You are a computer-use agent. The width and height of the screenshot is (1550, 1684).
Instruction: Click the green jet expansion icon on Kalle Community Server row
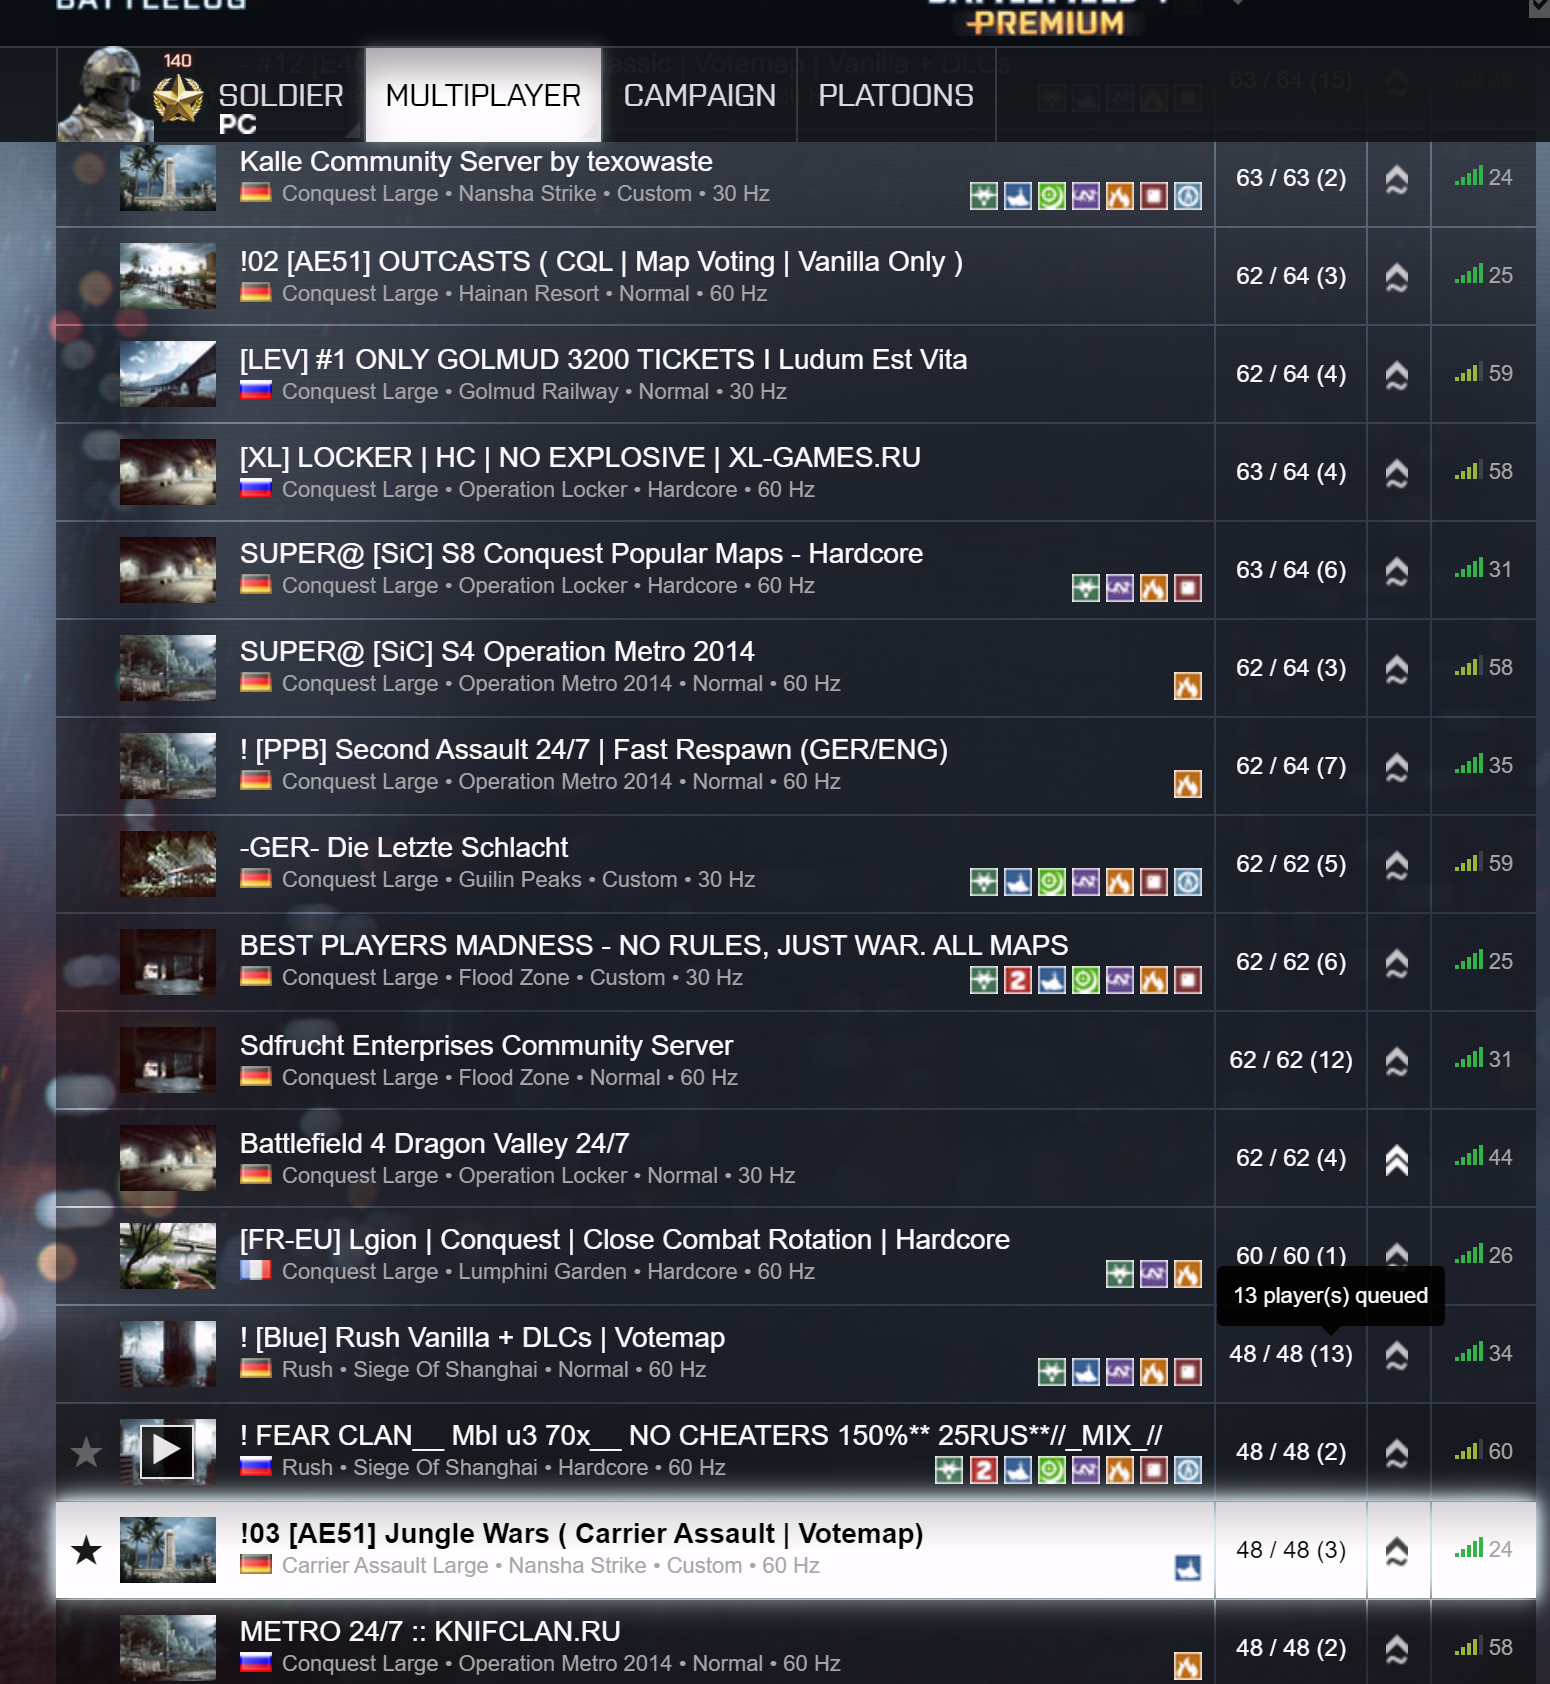click(x=984, y=196)
